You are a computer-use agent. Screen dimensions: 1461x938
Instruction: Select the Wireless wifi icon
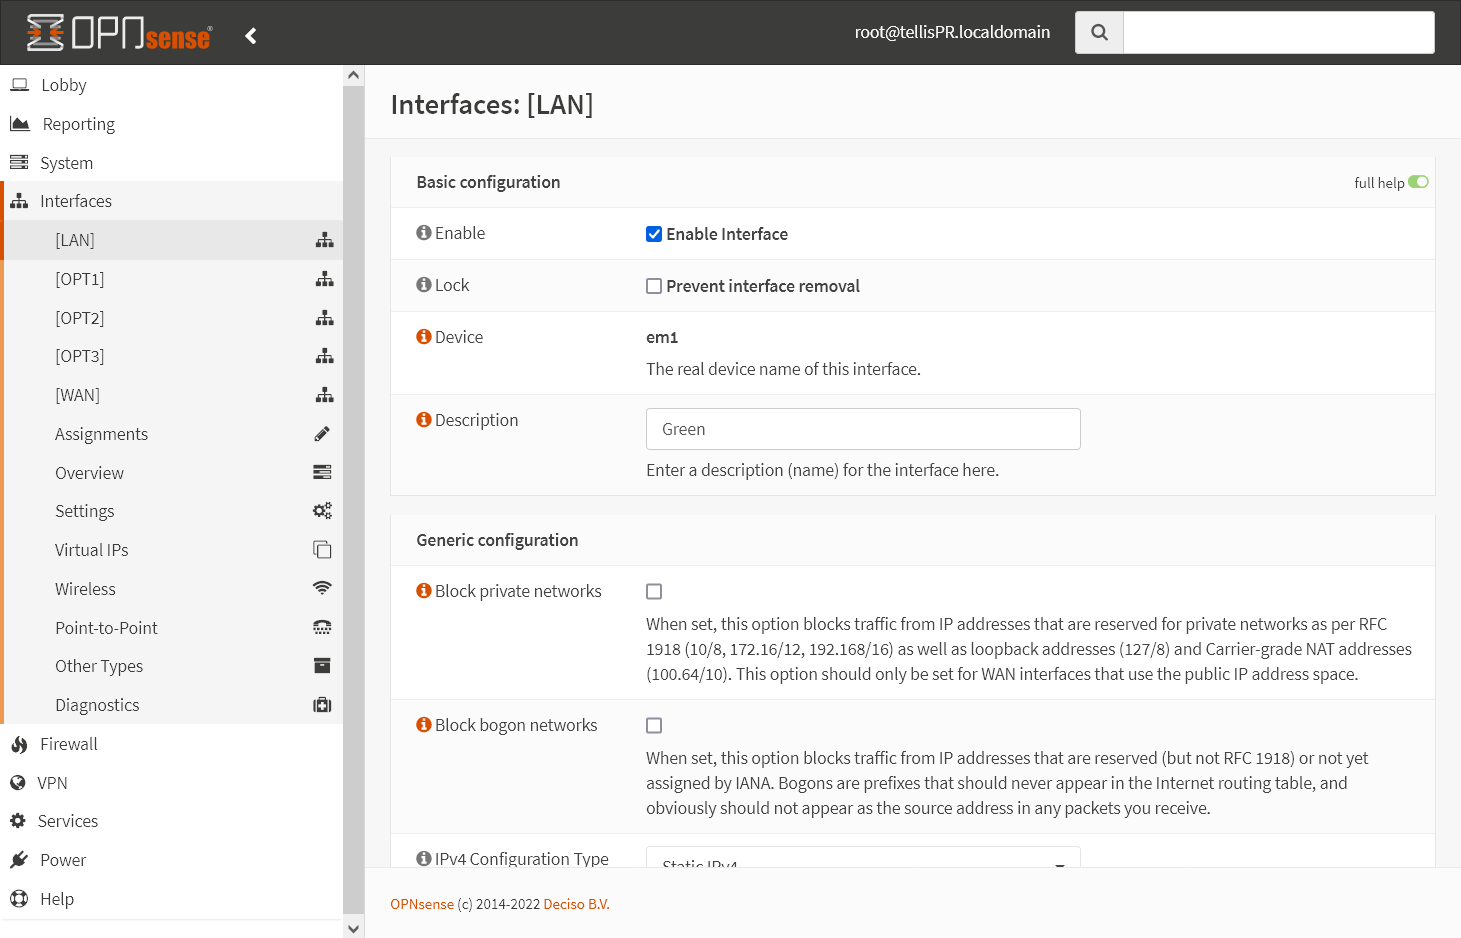(x=321, y=588)
